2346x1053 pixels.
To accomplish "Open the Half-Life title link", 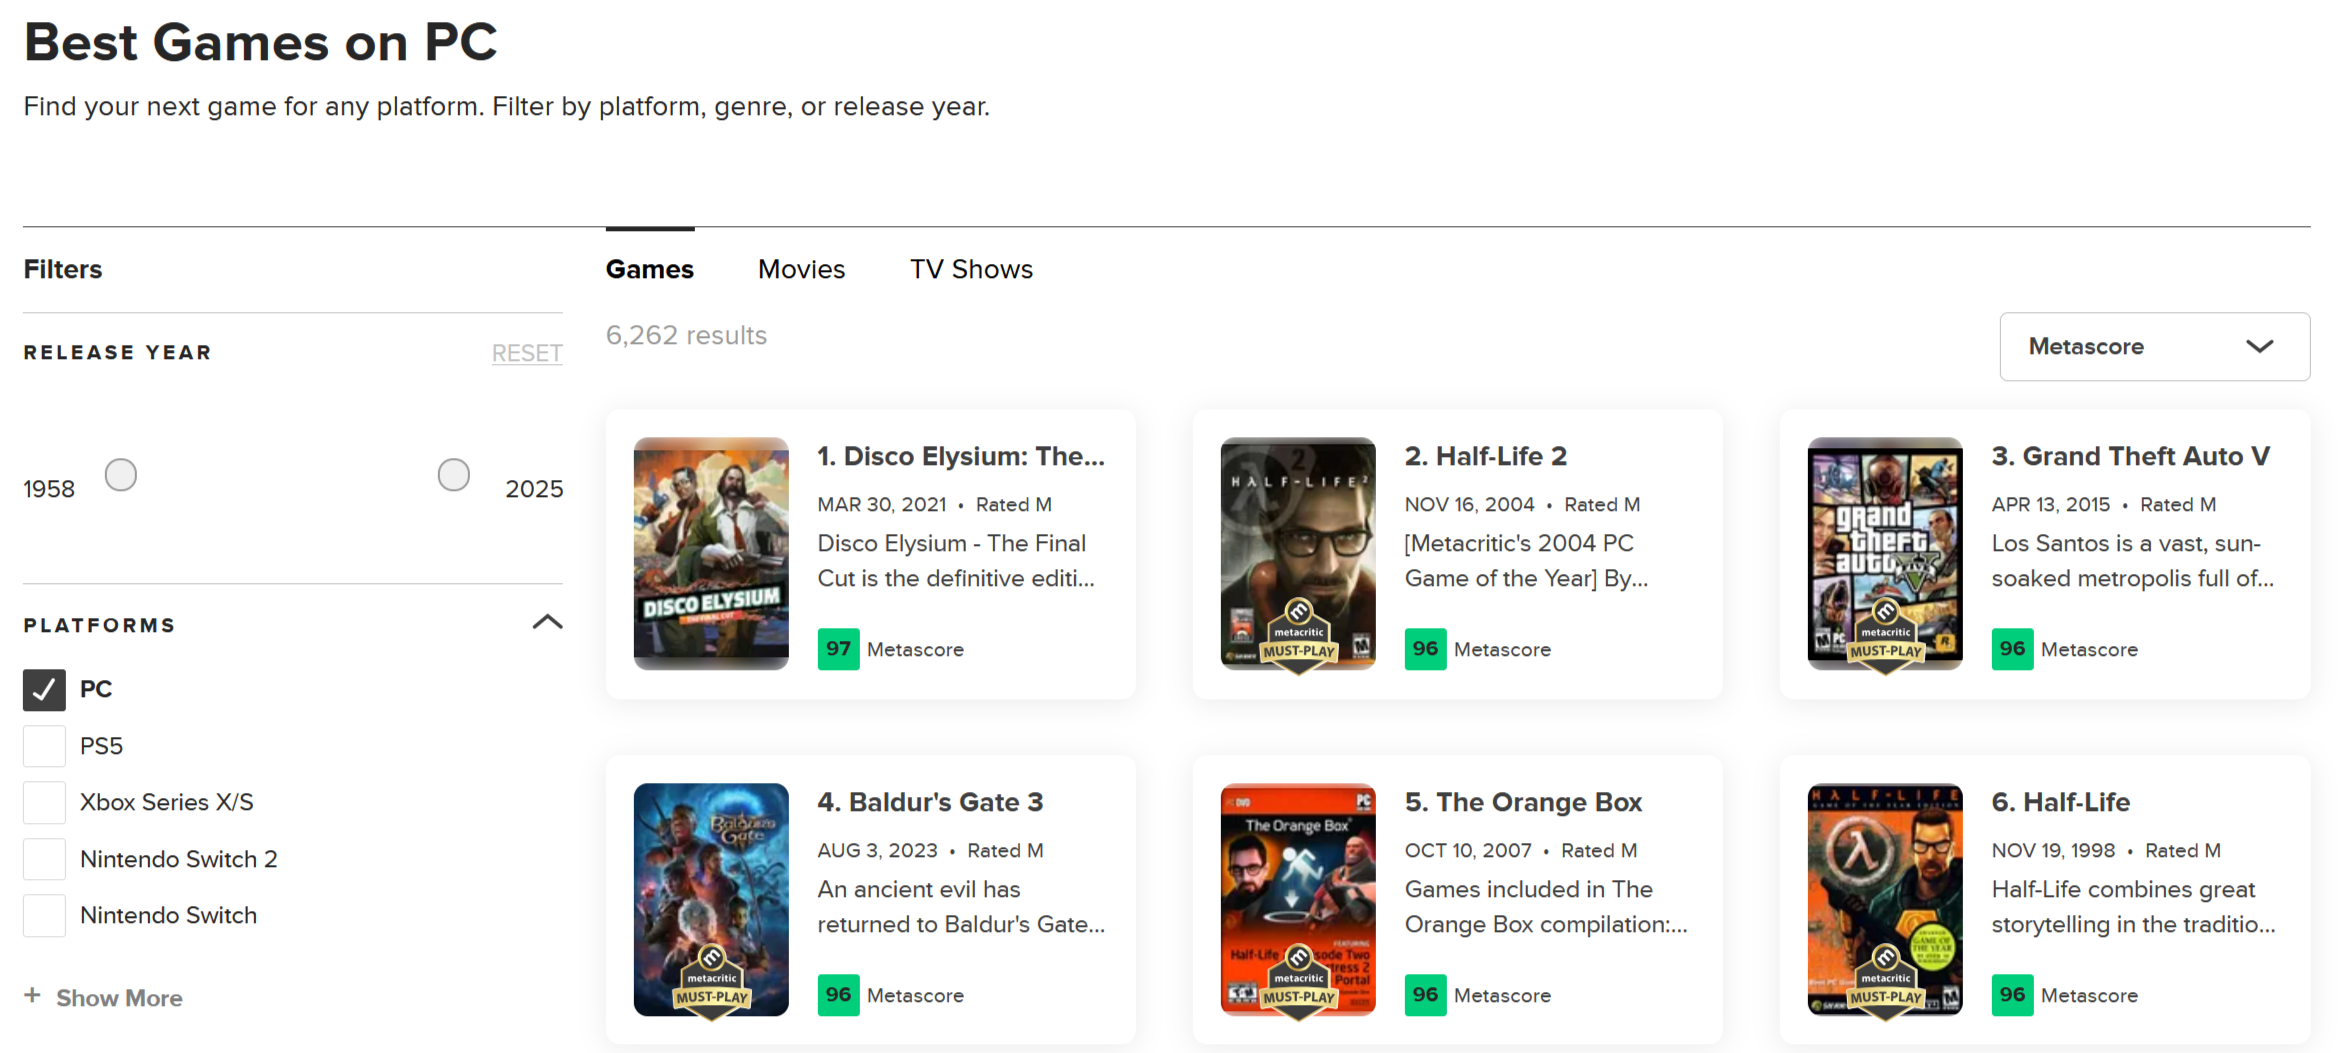I will coord(2061,802).
